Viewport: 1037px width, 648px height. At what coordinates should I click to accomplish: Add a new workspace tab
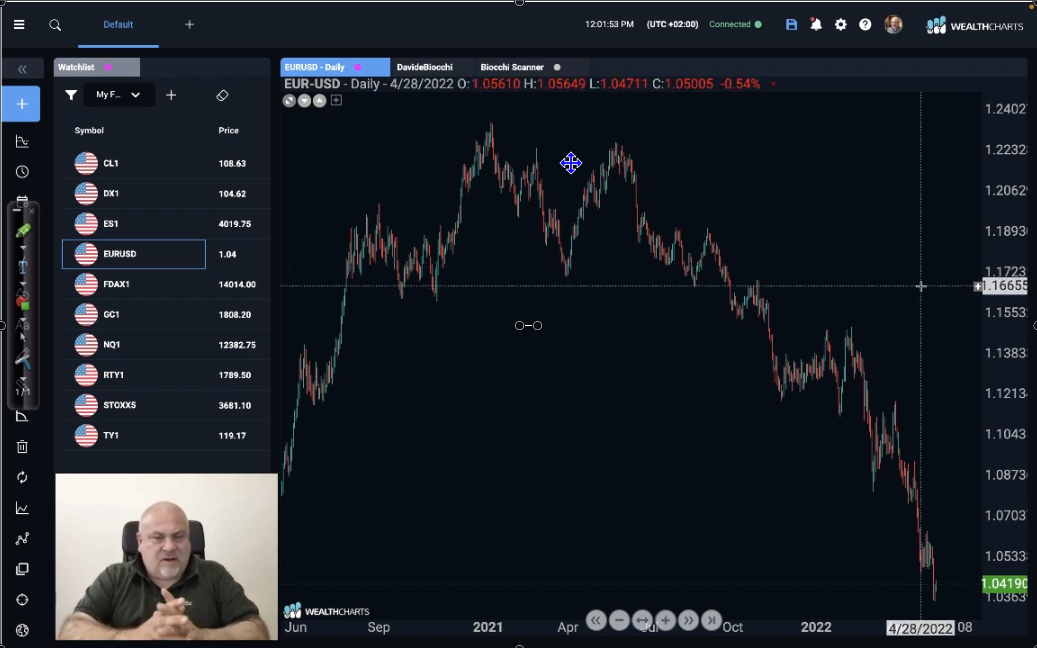(189, 24)
